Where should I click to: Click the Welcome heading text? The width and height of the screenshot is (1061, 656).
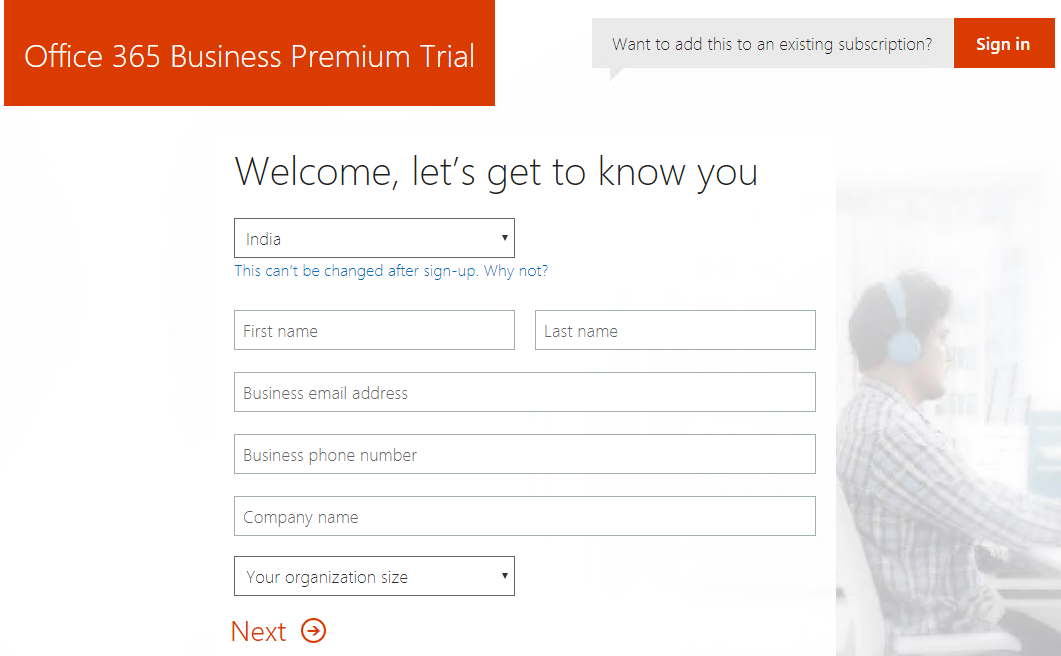495,170
